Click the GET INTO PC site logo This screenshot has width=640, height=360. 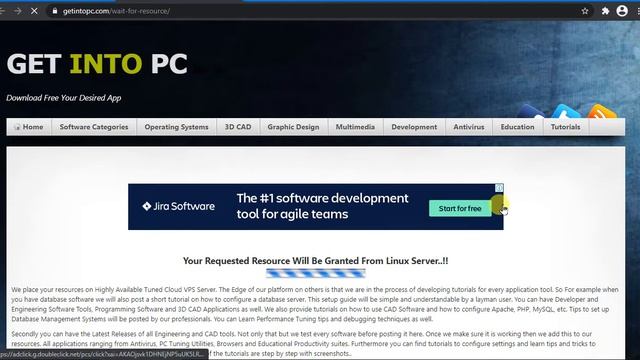pos(97,64)
